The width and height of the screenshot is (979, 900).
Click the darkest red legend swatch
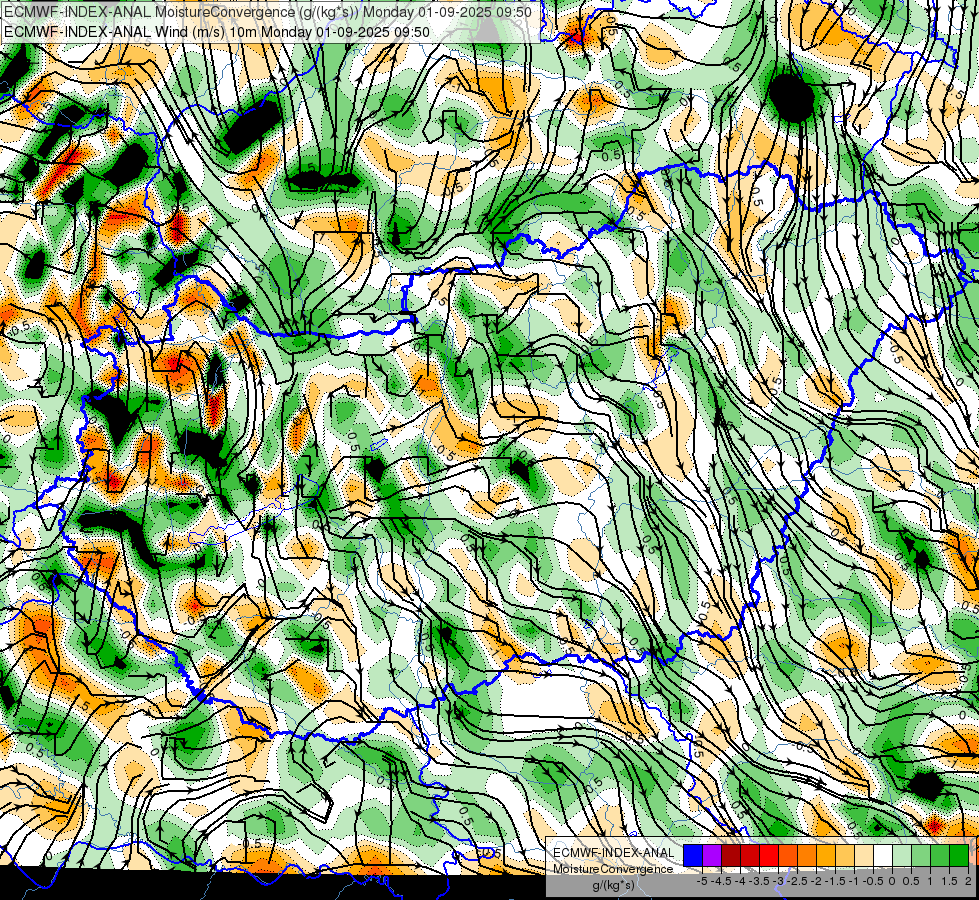point(731,855)
